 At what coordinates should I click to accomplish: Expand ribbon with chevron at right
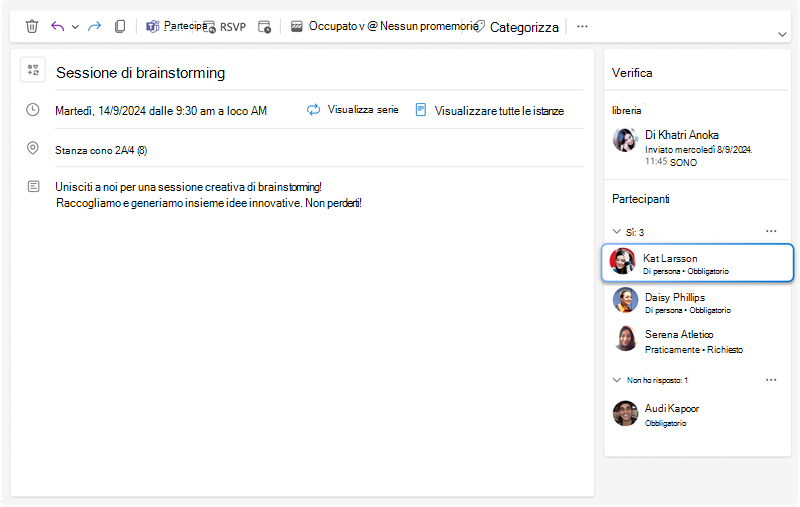coord(782,35)
